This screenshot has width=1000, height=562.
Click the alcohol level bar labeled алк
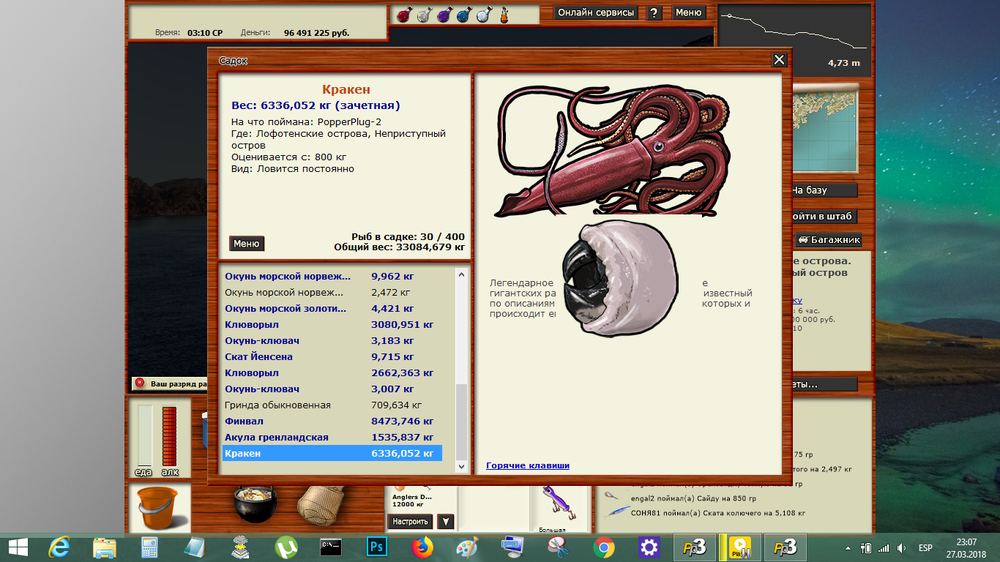click(169, 437)
